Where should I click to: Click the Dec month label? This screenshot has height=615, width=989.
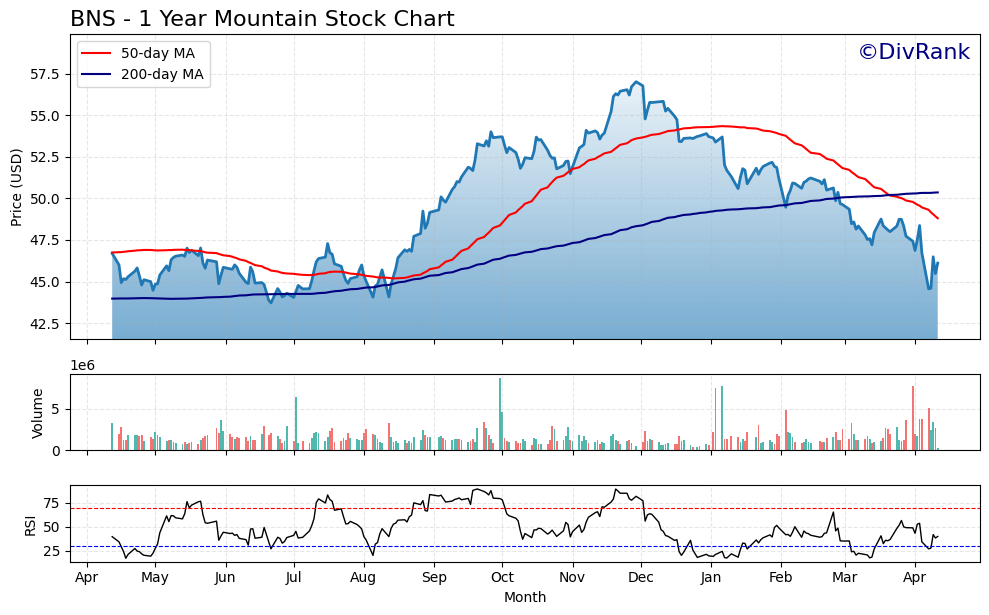pos(641,577)
